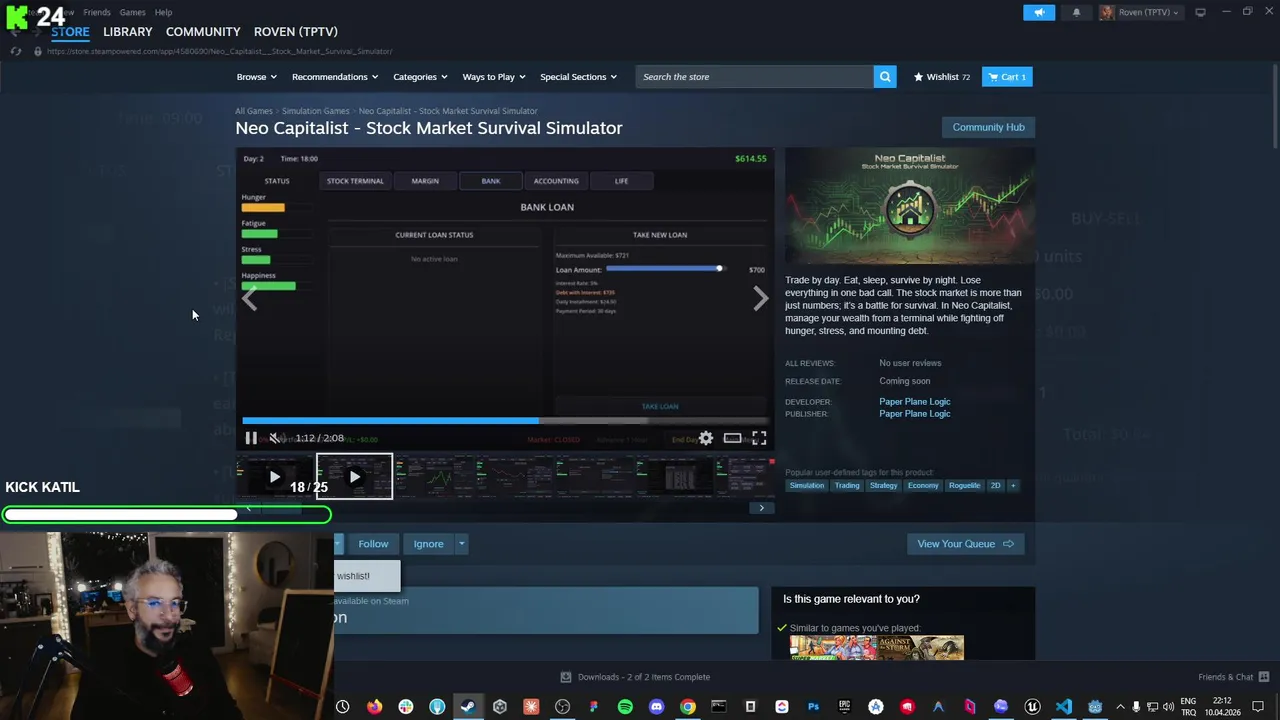Viewport: 1280px width, 720px height.
Task: Advance to the next media with the right arrow
Action: pos(760,298)
